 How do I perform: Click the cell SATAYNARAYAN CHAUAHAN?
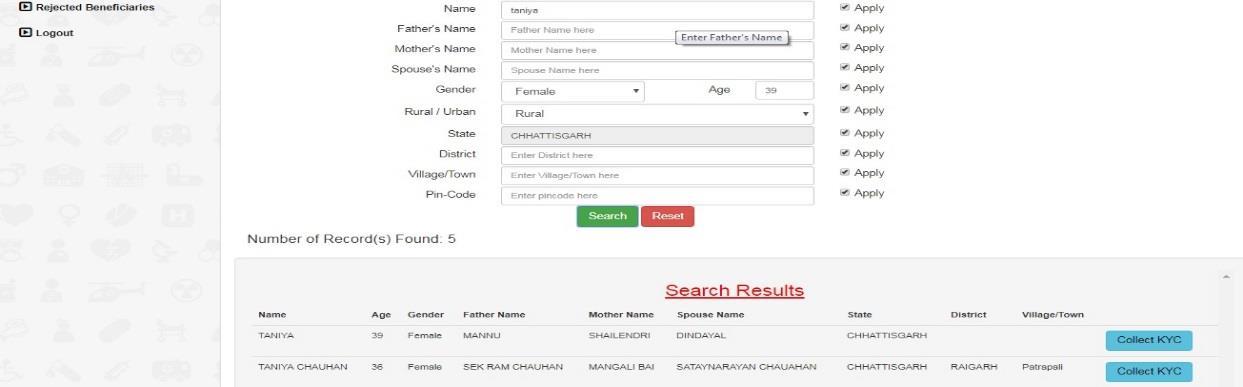[747, 367]
